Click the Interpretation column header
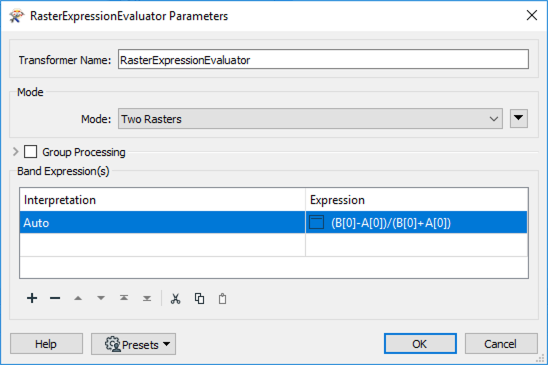Screen dimensions: 548x365 tap(163, 200)
